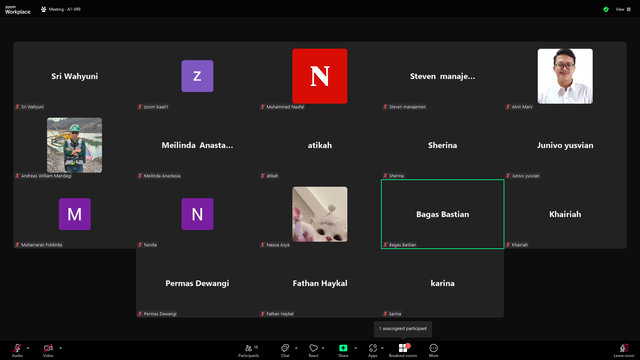Expand reaction options arrow beside React
This screenshot has height=360, width=640.
tap(323, 348)
